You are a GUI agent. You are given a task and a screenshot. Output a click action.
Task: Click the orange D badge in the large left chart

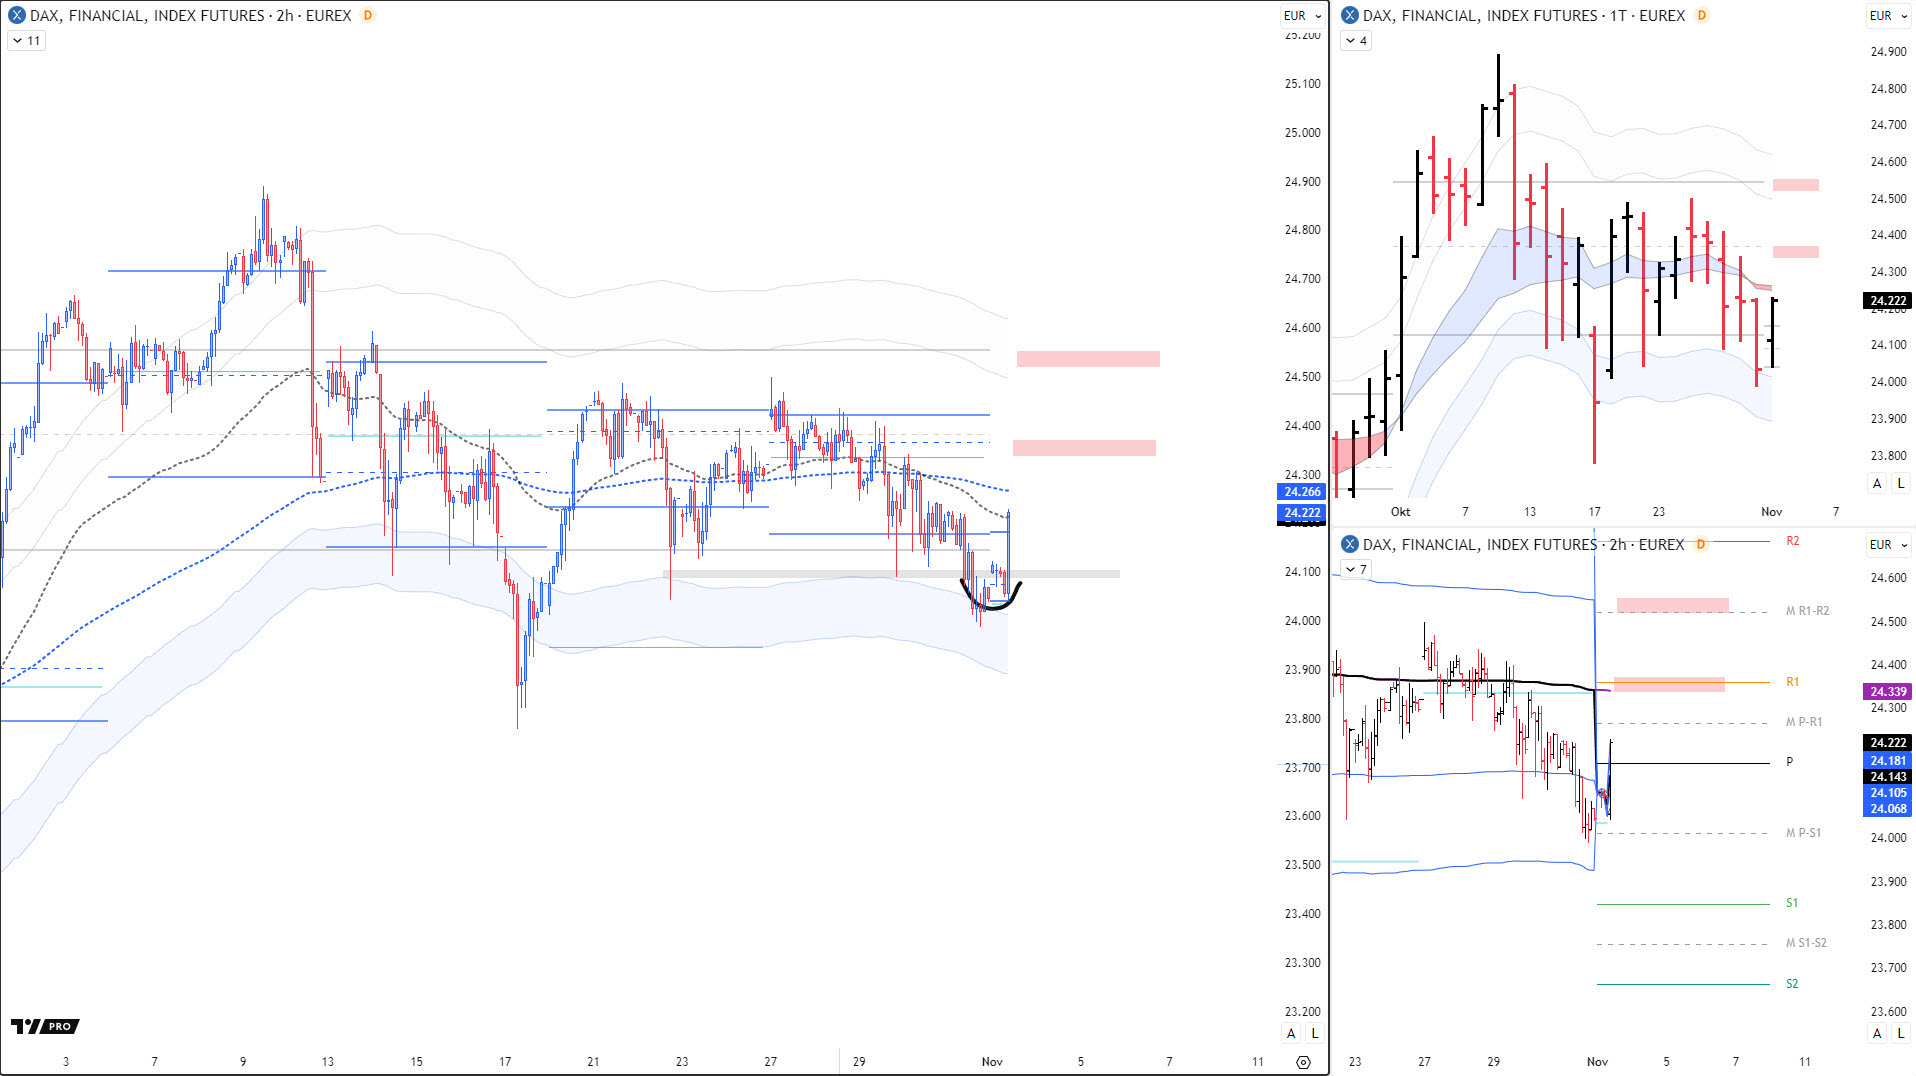(x=368, y=15)
